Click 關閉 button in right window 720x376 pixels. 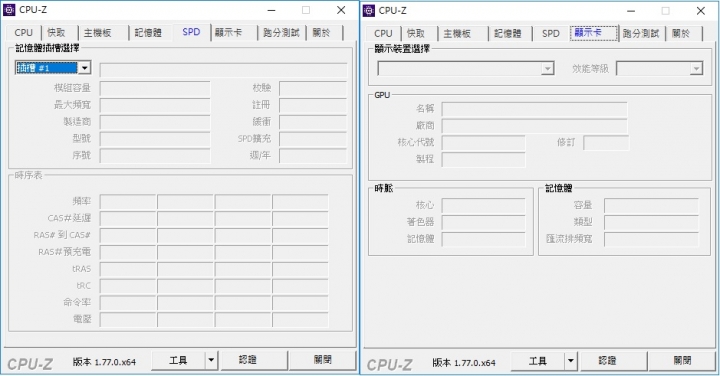(682, 361)
